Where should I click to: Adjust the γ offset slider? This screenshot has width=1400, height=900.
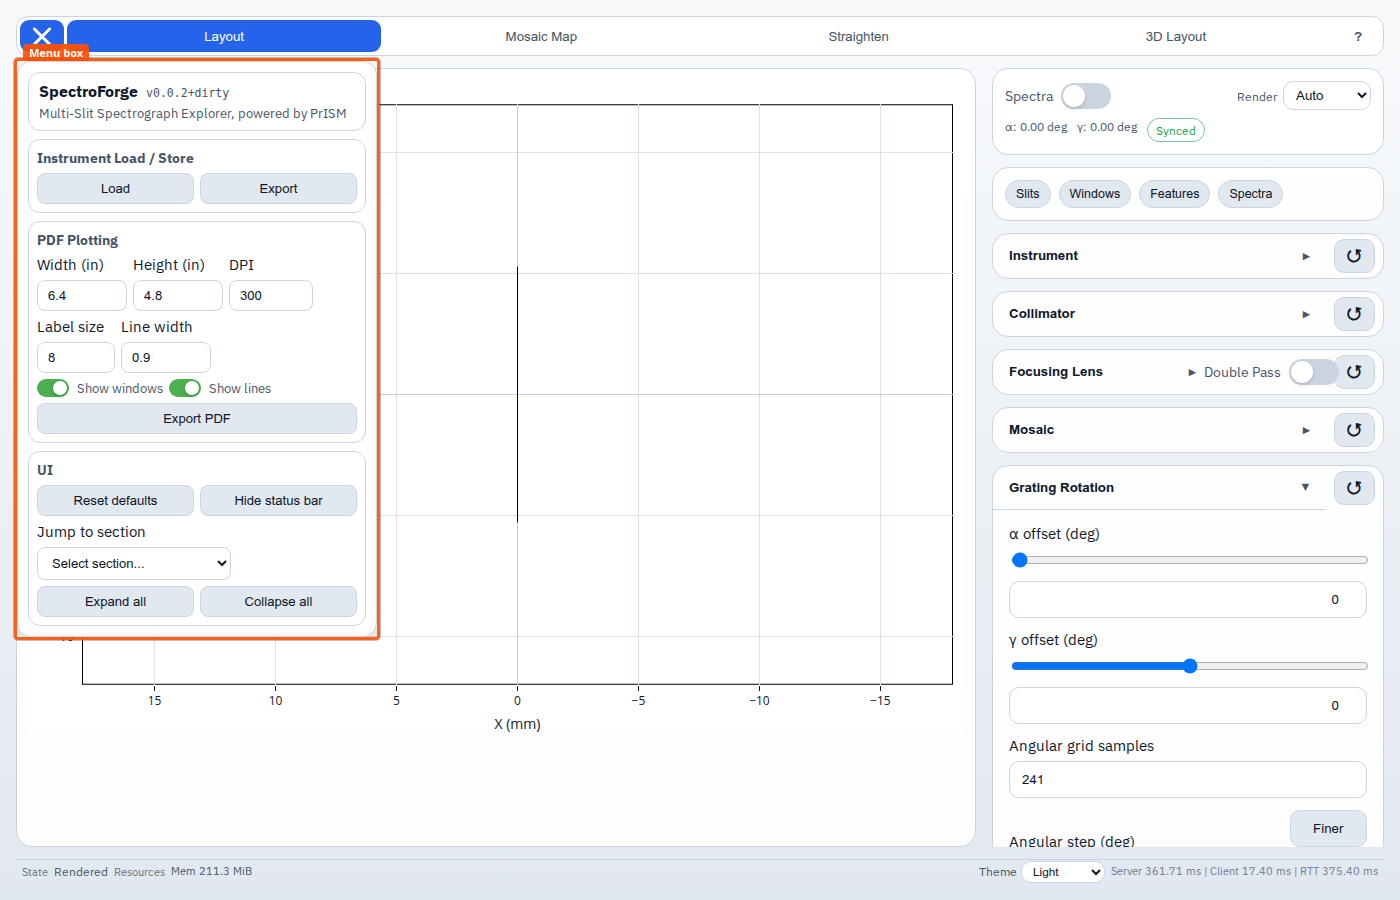1189,666
